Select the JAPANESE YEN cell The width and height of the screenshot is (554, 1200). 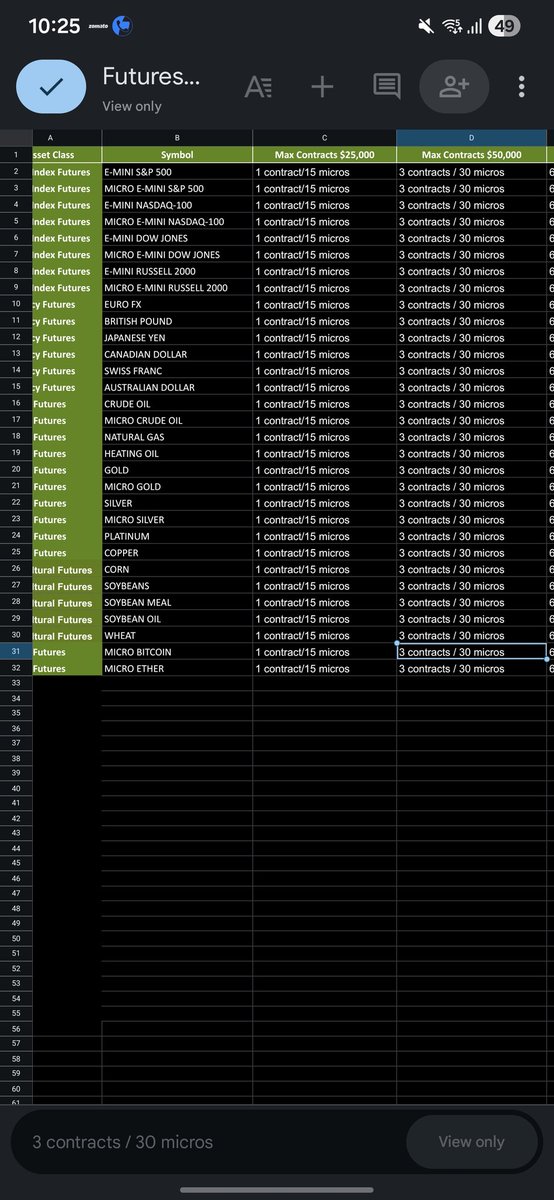[177, 337]
